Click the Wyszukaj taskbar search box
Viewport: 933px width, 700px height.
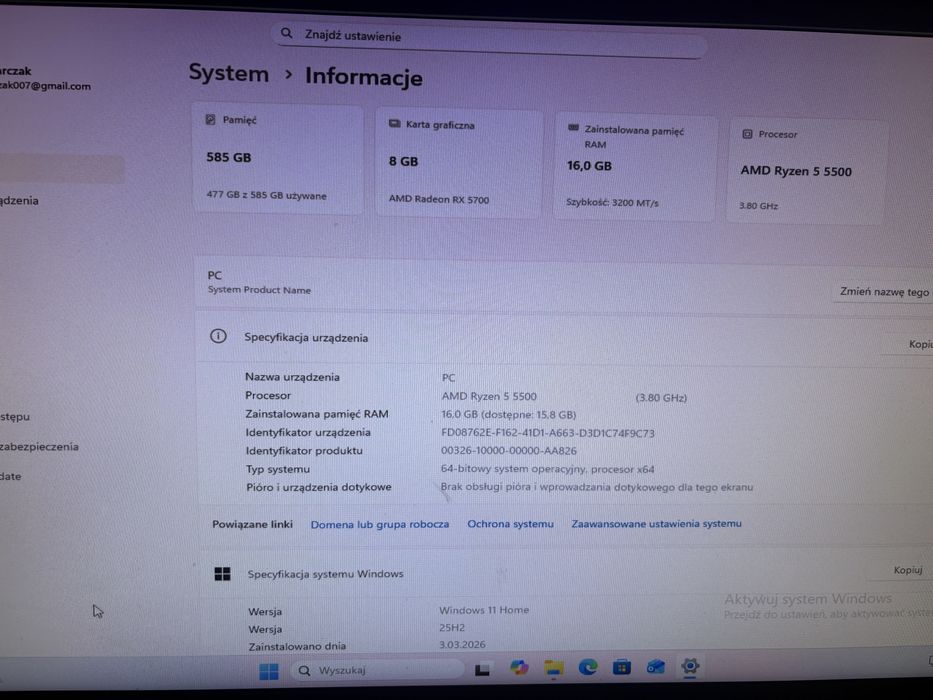coord(376,670)
